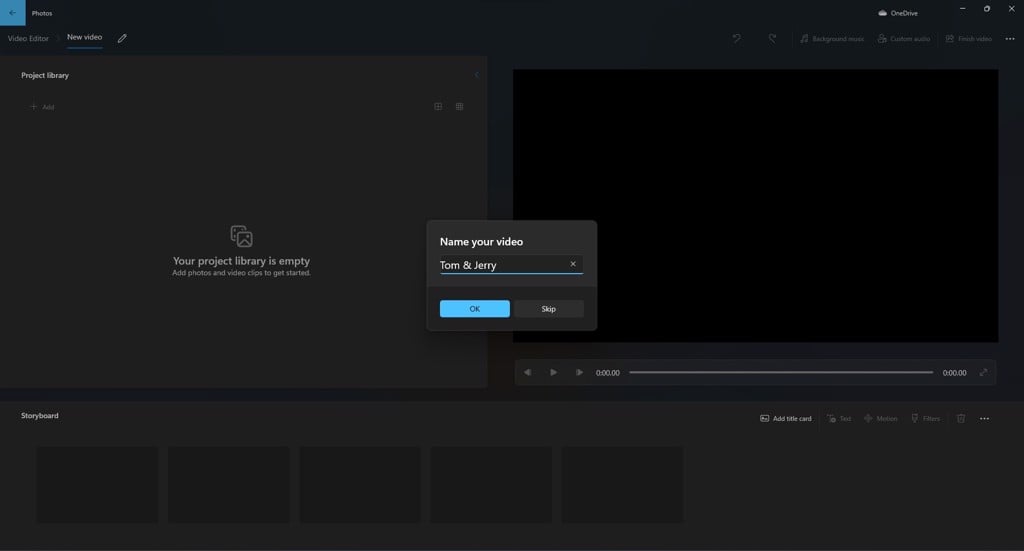Minimize the Photos window
This screenshot has height=551, width=1024.
[963, 8]
